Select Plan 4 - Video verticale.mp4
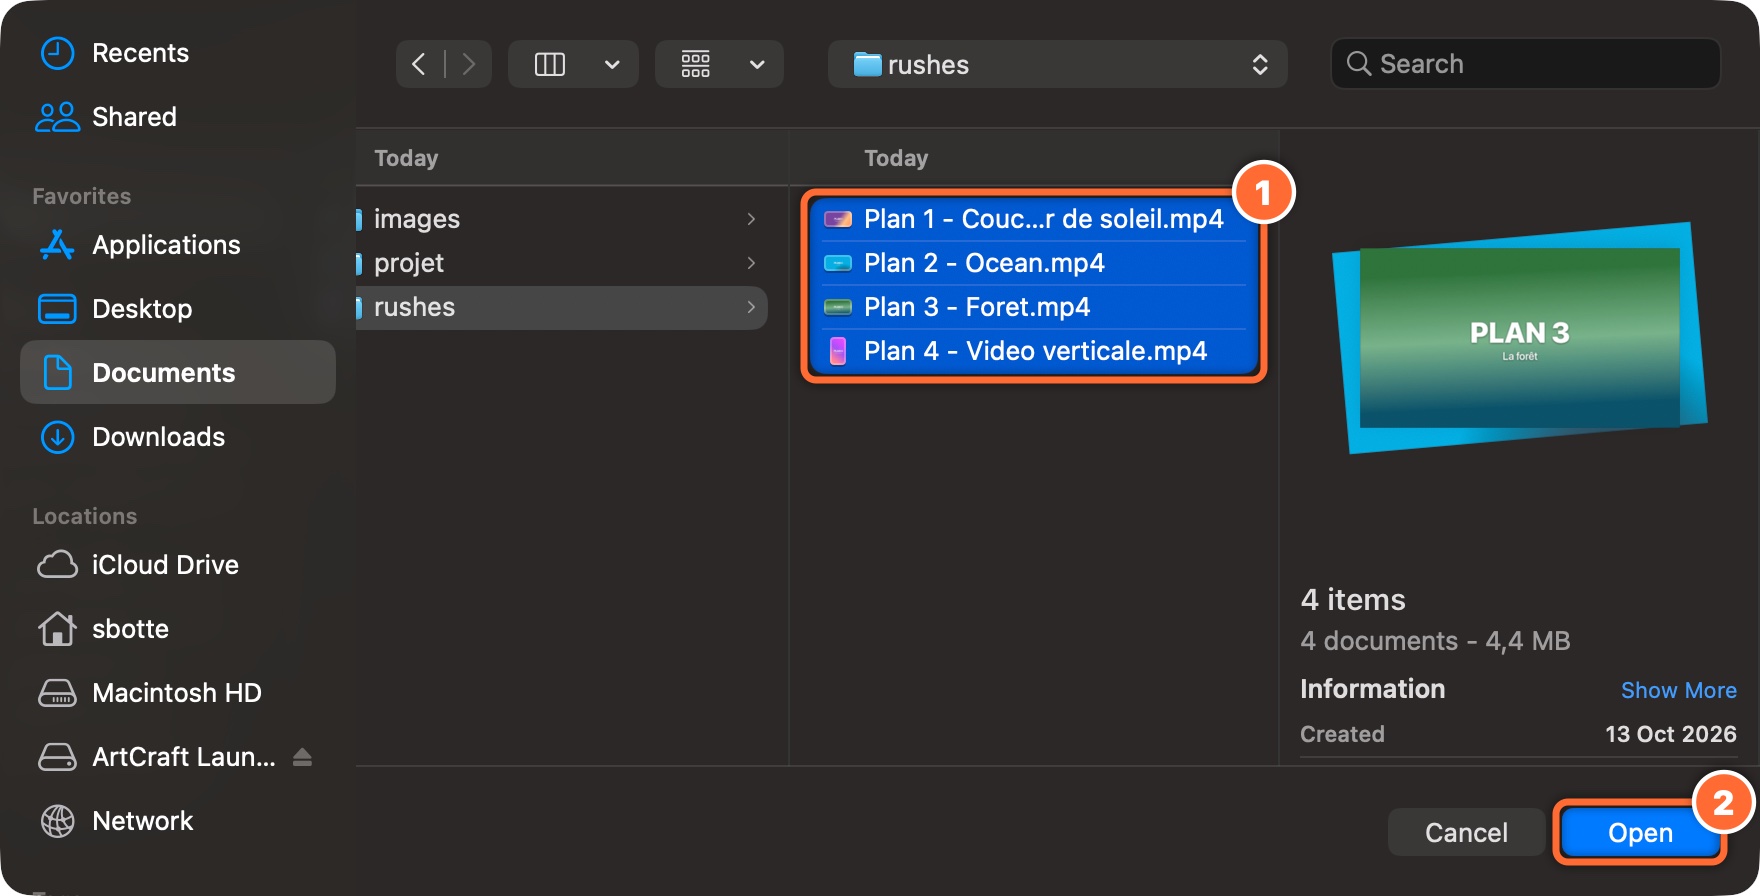 pyautogui.click(x=1034, y=351)
